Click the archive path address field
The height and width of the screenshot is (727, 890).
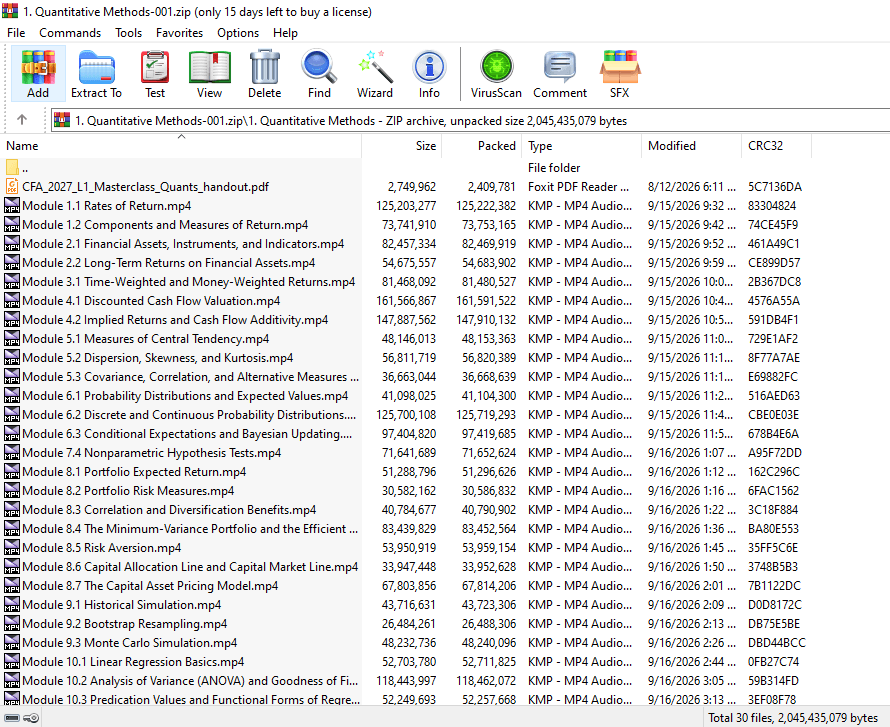(471, 121)
